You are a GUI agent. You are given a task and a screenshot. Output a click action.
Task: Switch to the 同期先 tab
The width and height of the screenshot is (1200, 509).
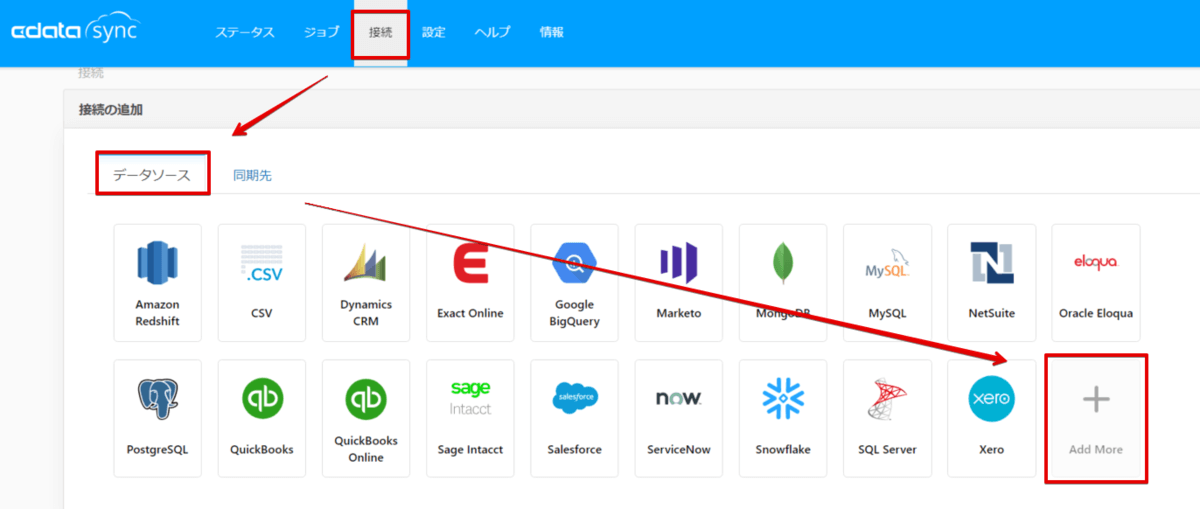coord(252,175)
